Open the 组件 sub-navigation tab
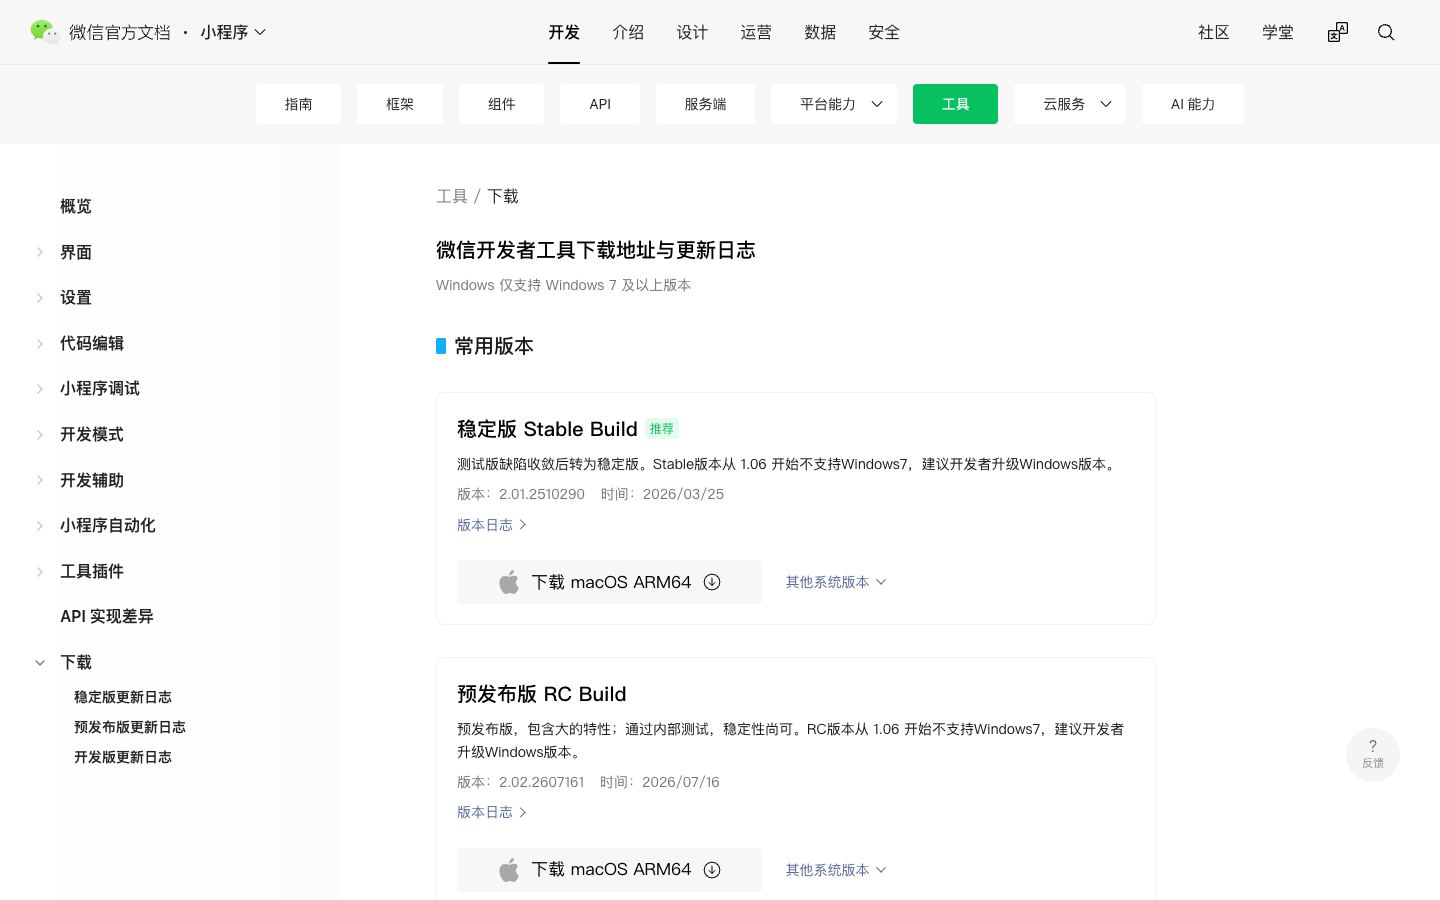 501,104
